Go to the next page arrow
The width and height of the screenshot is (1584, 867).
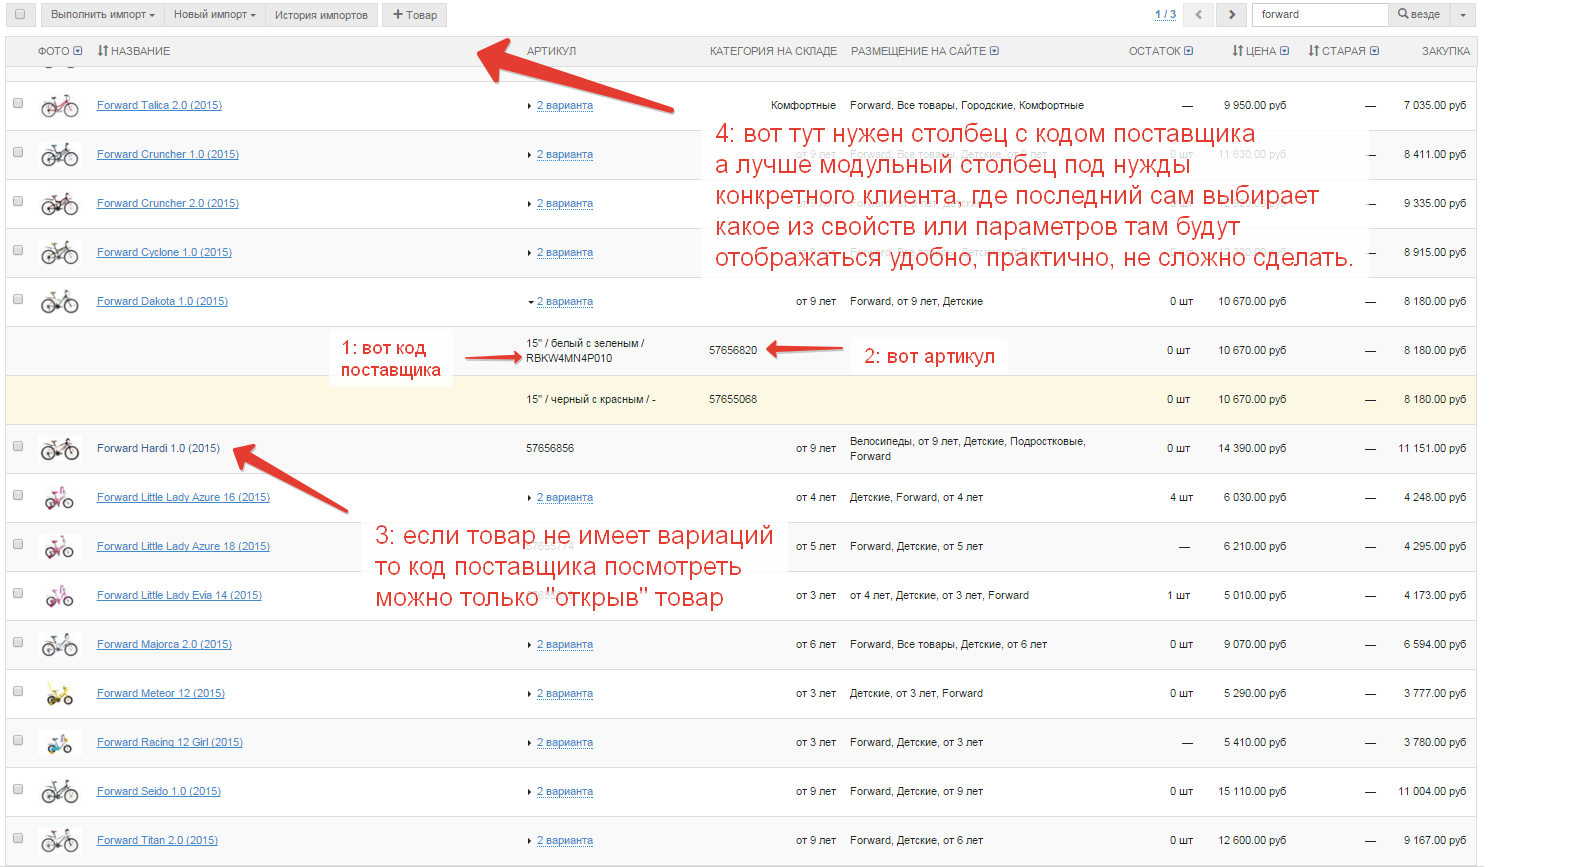(1231, 15)
